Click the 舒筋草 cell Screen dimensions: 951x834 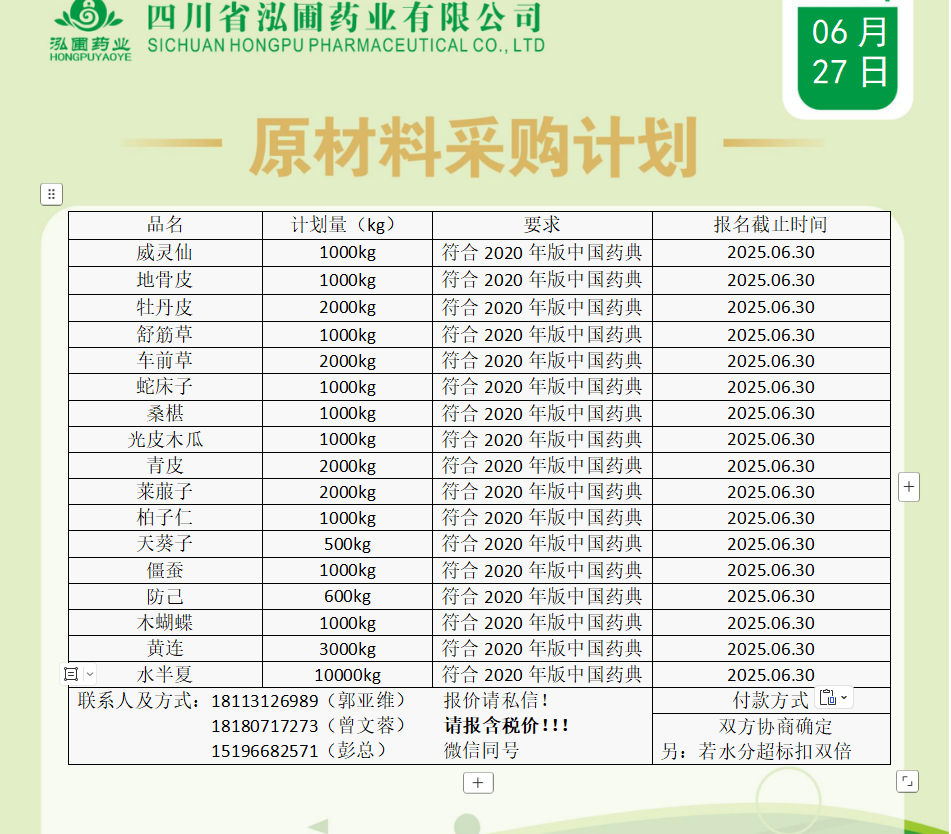coord(165,334)
